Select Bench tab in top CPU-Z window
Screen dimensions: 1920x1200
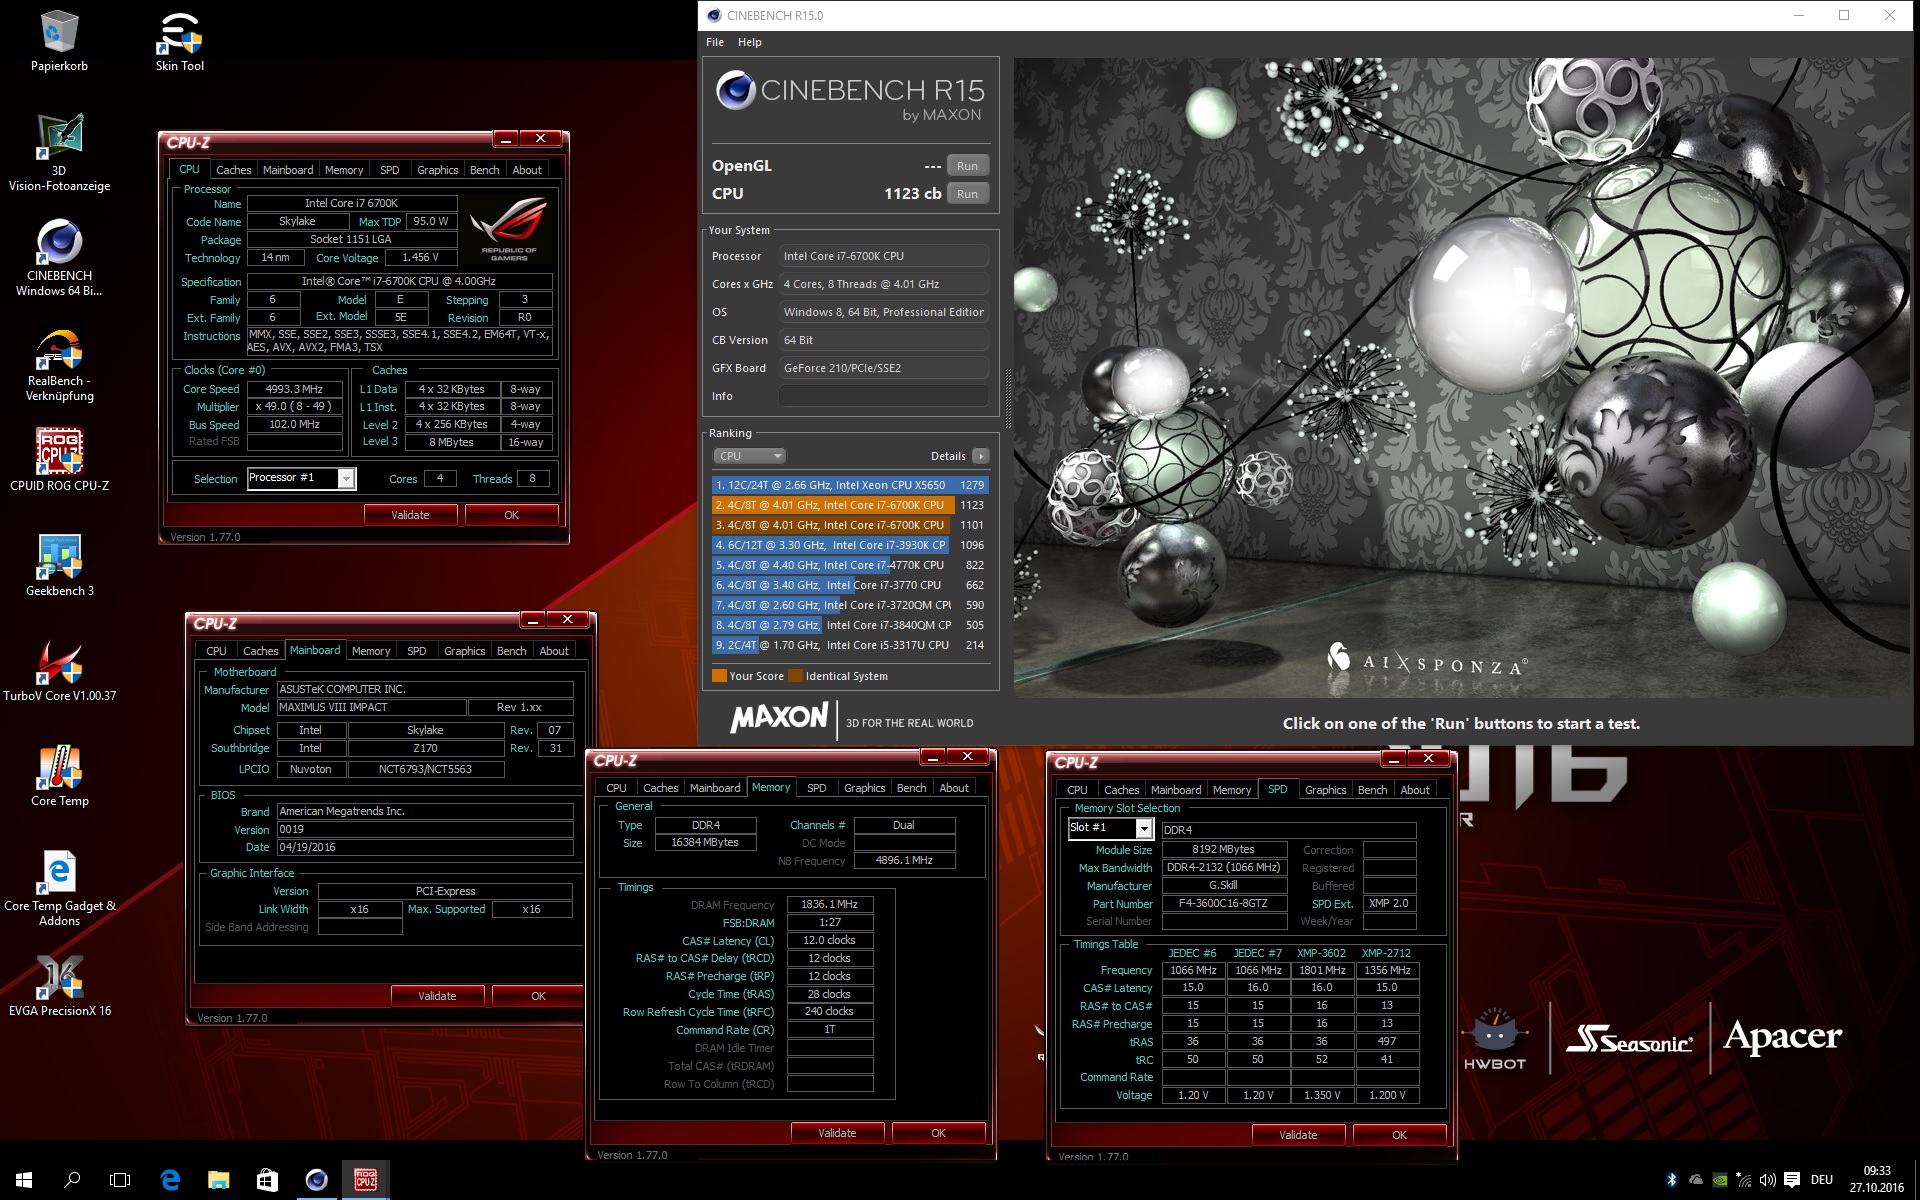pos(485,170)
